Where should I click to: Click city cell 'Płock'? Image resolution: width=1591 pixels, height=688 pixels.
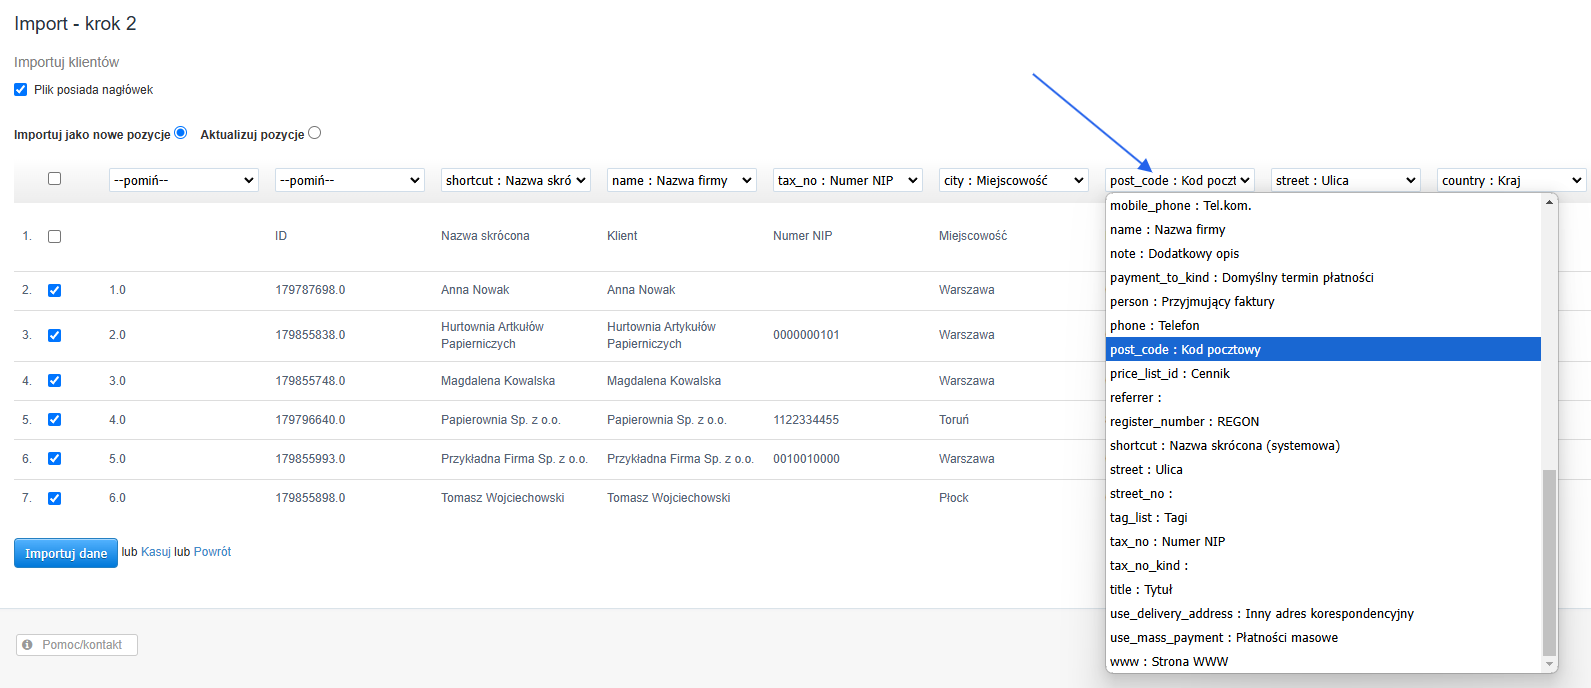click(954, 498)
